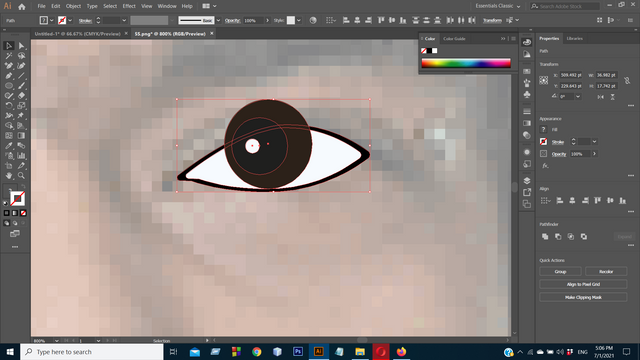Click the reference point locator grid
Image resolution: width=640 pixels, height=360 pixels.
pyautogui.click(x=544, y=80)
